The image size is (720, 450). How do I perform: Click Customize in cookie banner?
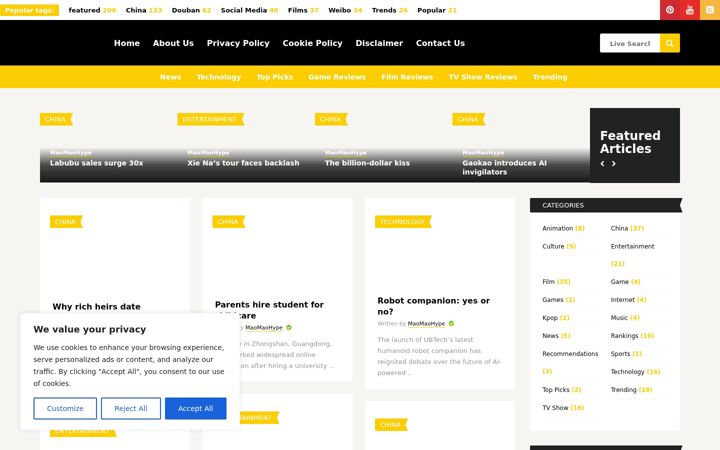pyautogui.click(x=65, y=408)
